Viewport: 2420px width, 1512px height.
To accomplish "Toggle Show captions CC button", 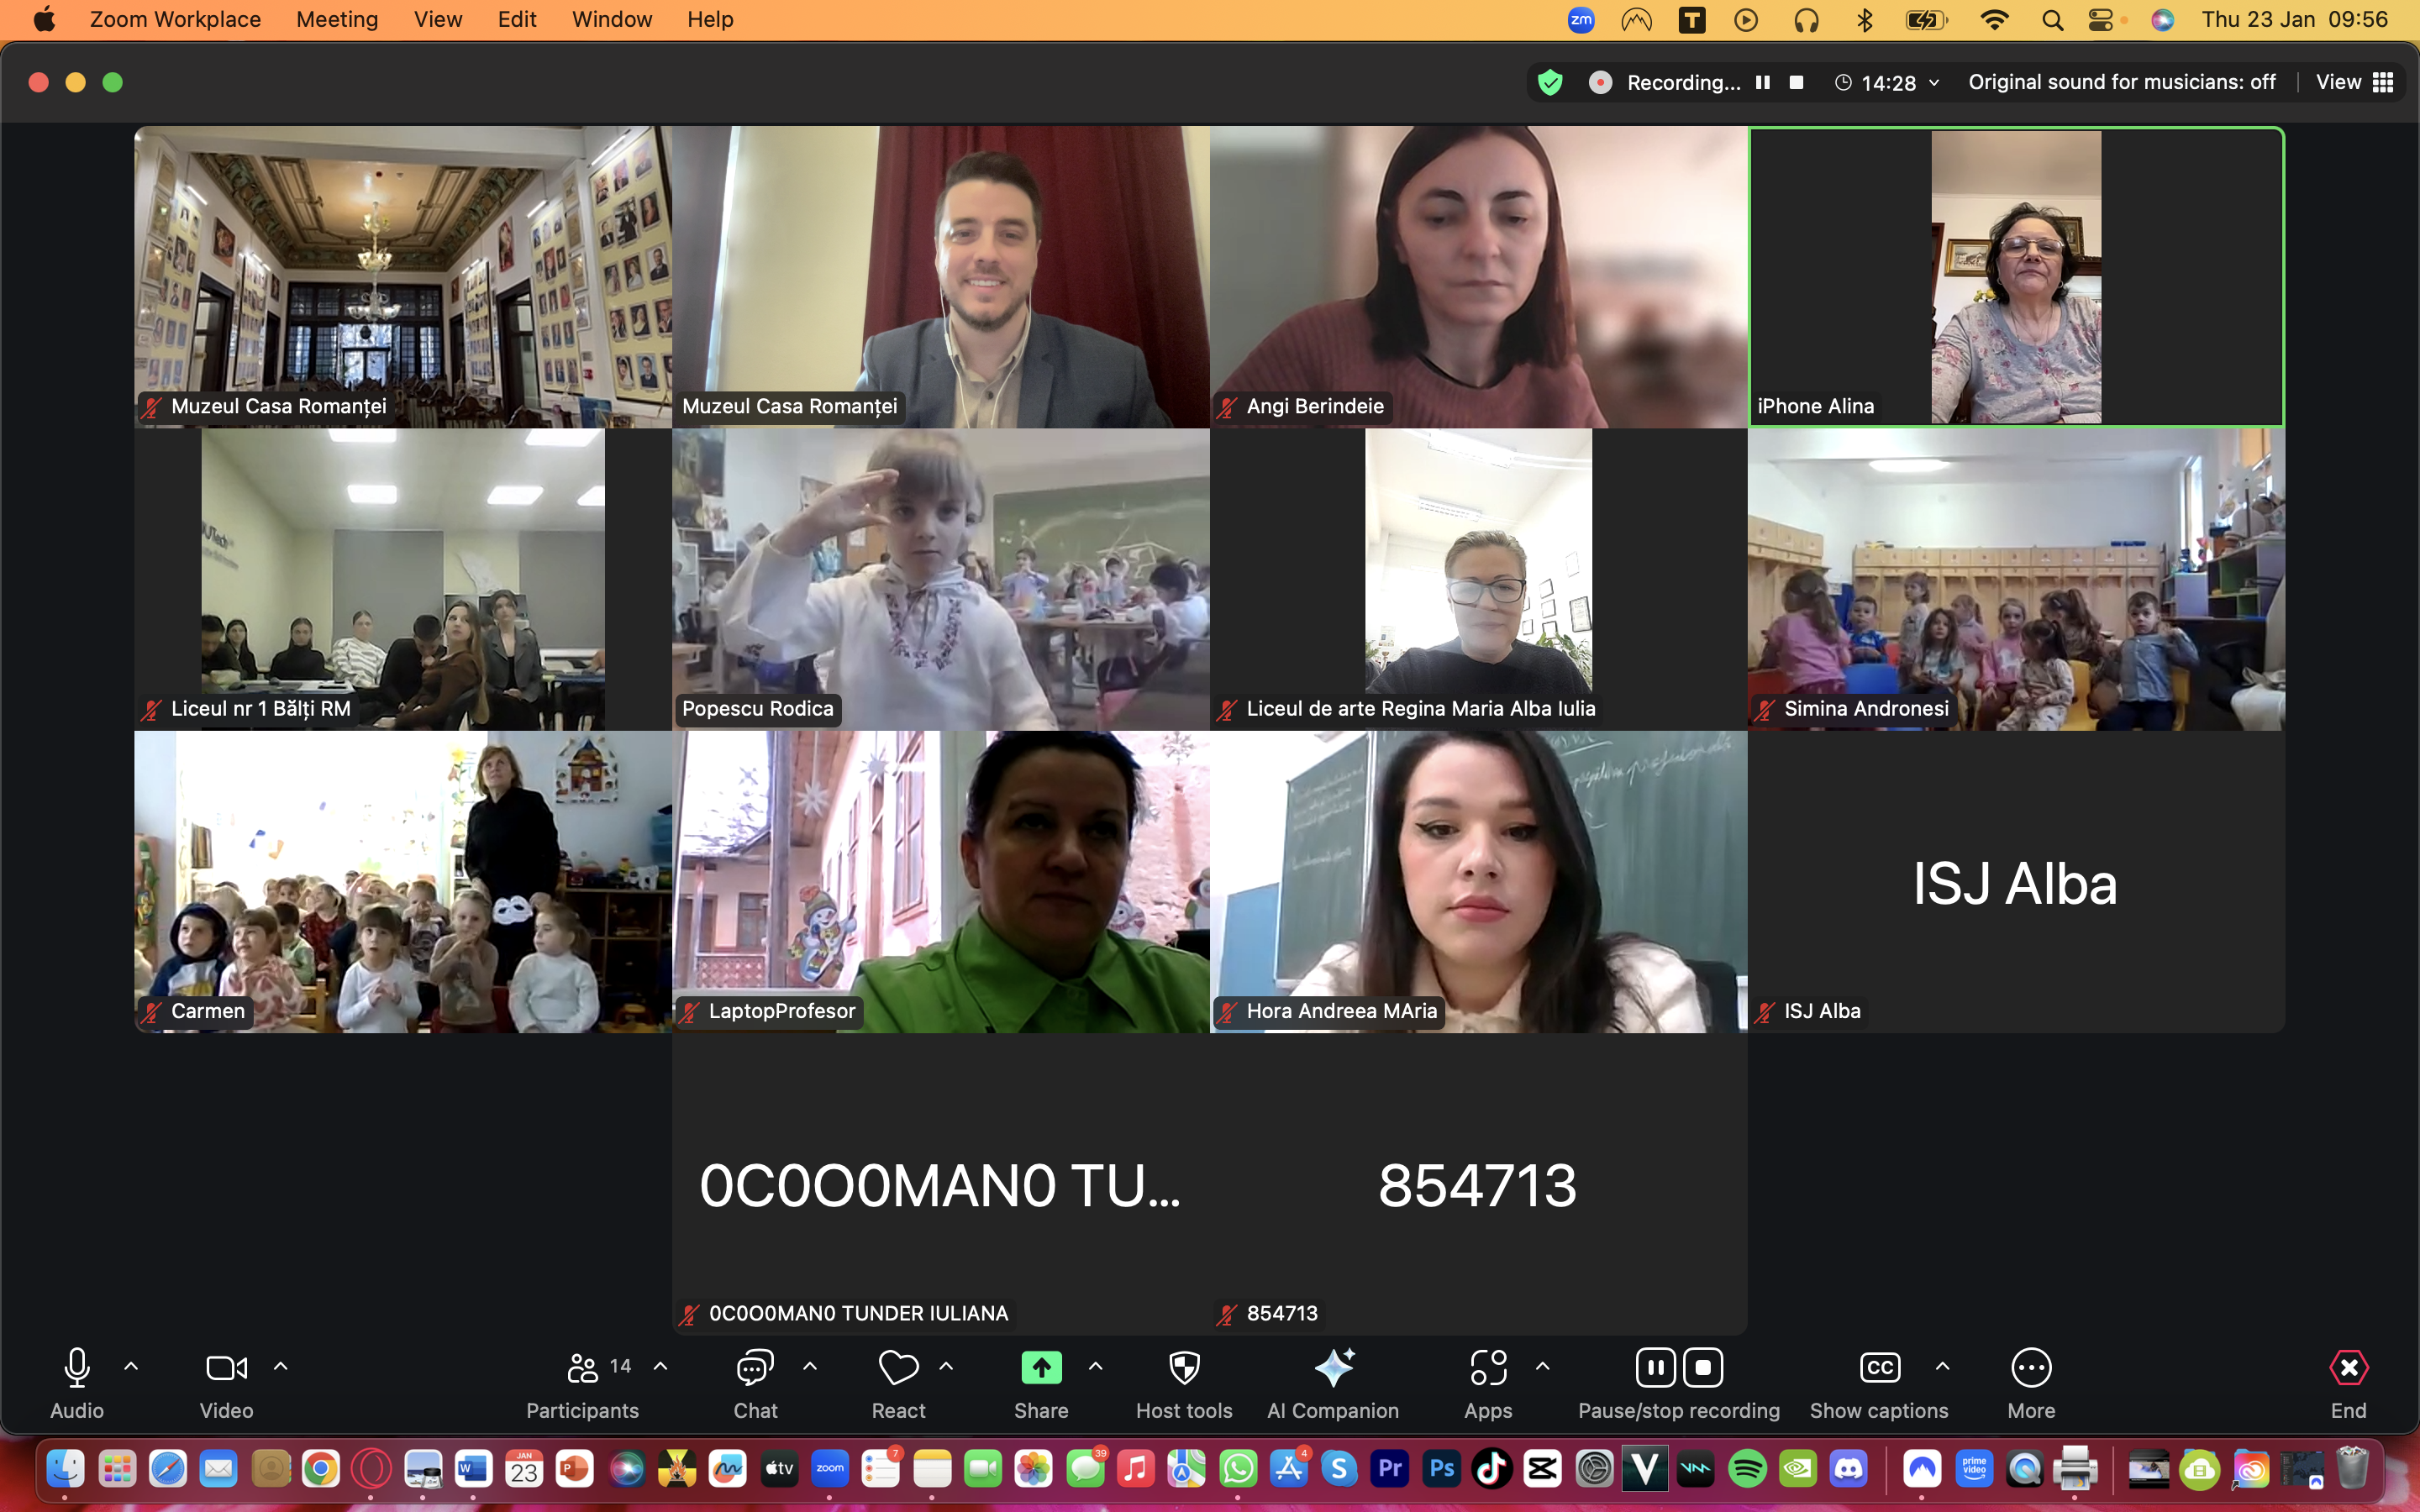I will point(1879,1368).
